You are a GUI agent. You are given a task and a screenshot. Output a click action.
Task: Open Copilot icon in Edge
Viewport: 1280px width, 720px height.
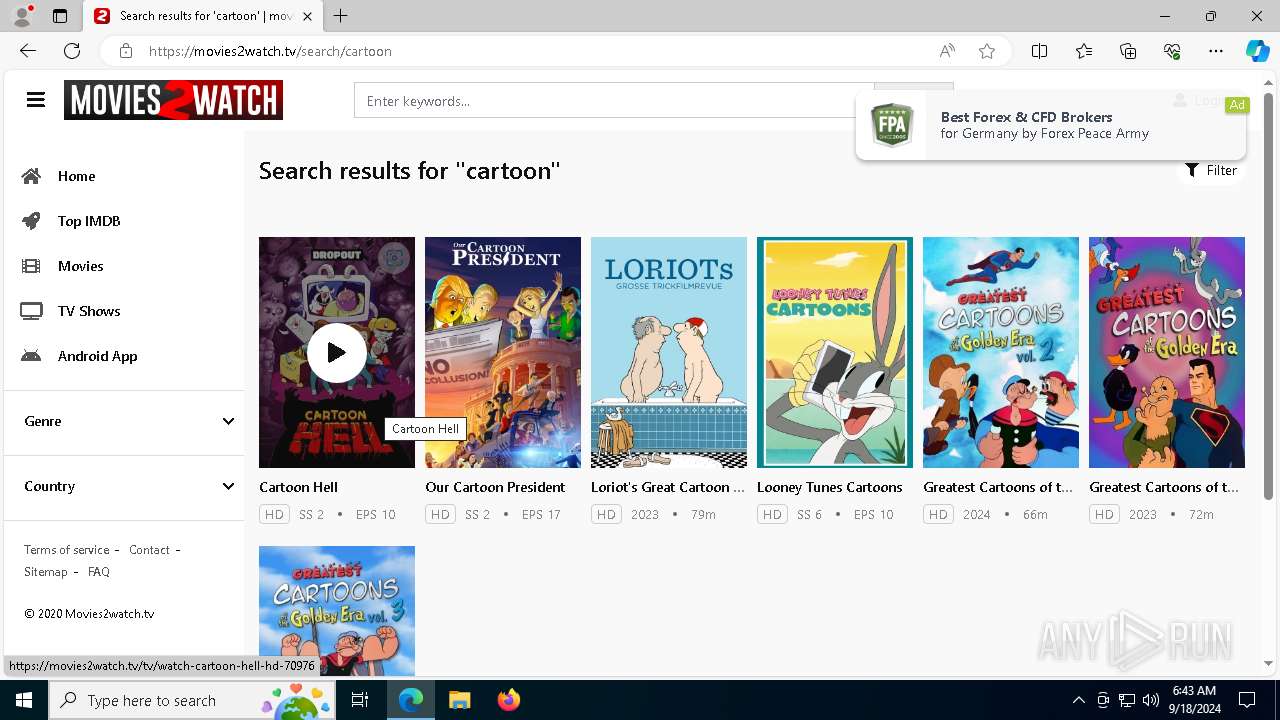click(x=1257, y=51)
